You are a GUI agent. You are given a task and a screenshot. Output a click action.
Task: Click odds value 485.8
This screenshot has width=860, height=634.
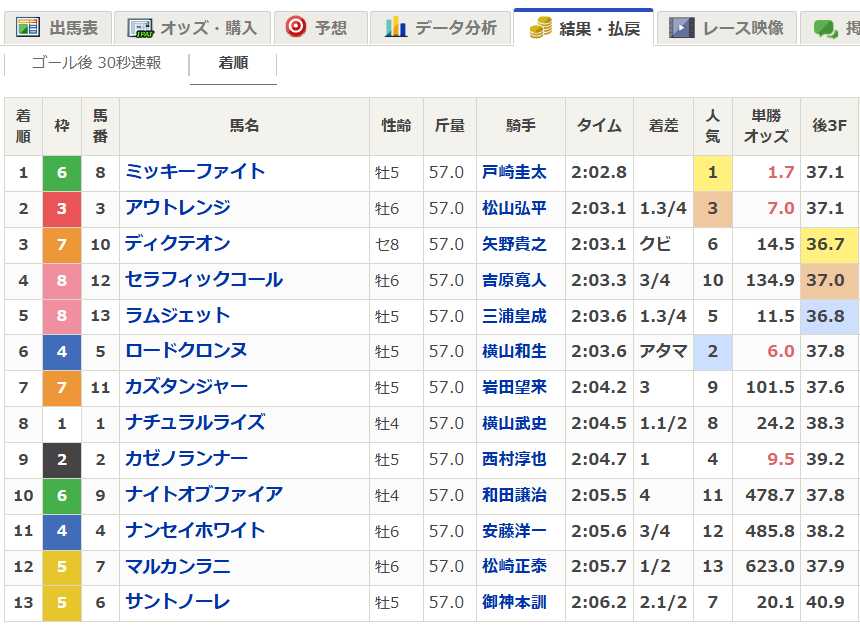770,531
